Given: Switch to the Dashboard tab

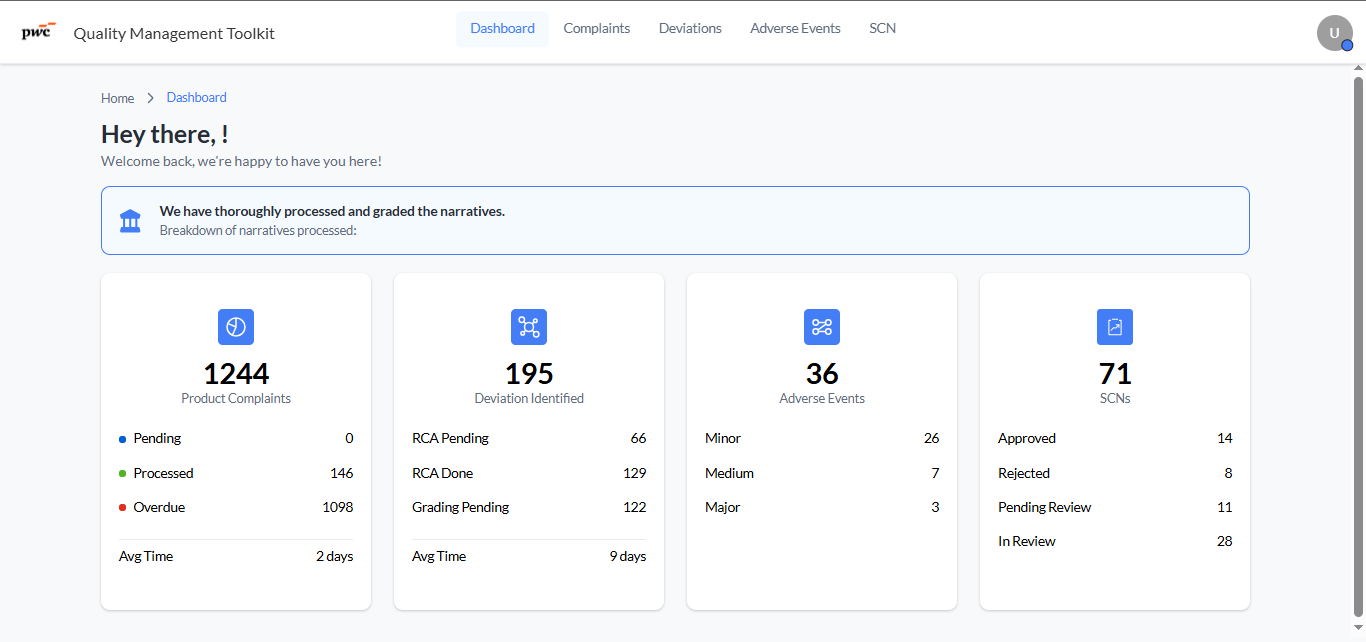Looking at the screenshot, I should tap(502, 29).
